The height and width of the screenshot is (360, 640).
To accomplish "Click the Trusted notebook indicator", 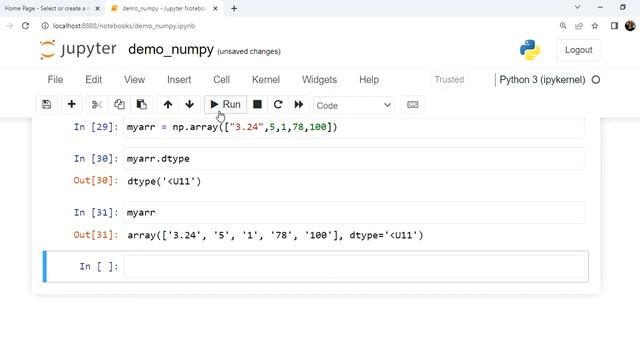I will click(449, 80).
